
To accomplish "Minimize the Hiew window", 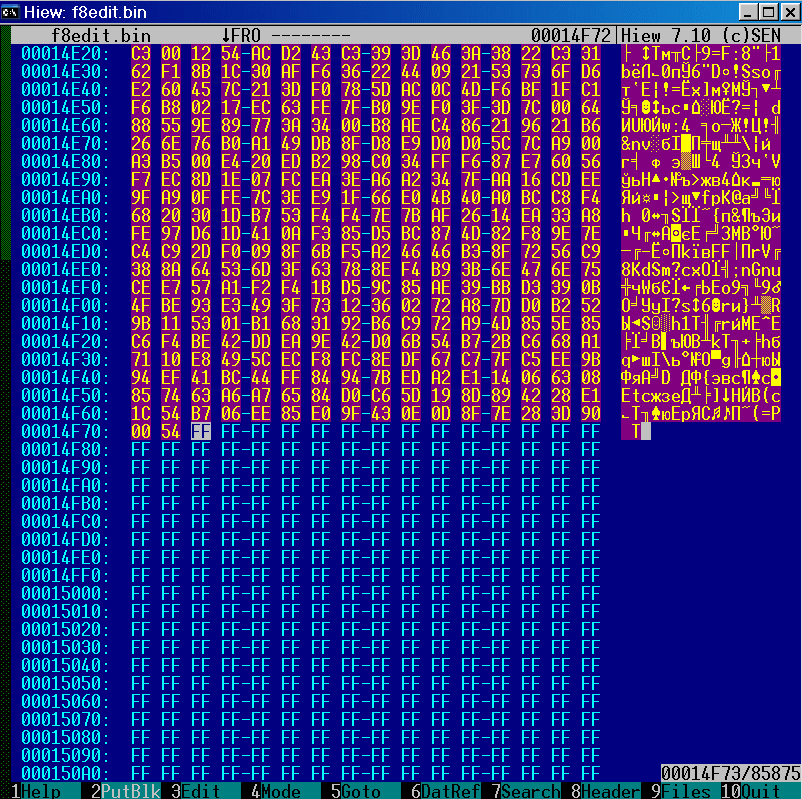I will (x=748, y=12).
